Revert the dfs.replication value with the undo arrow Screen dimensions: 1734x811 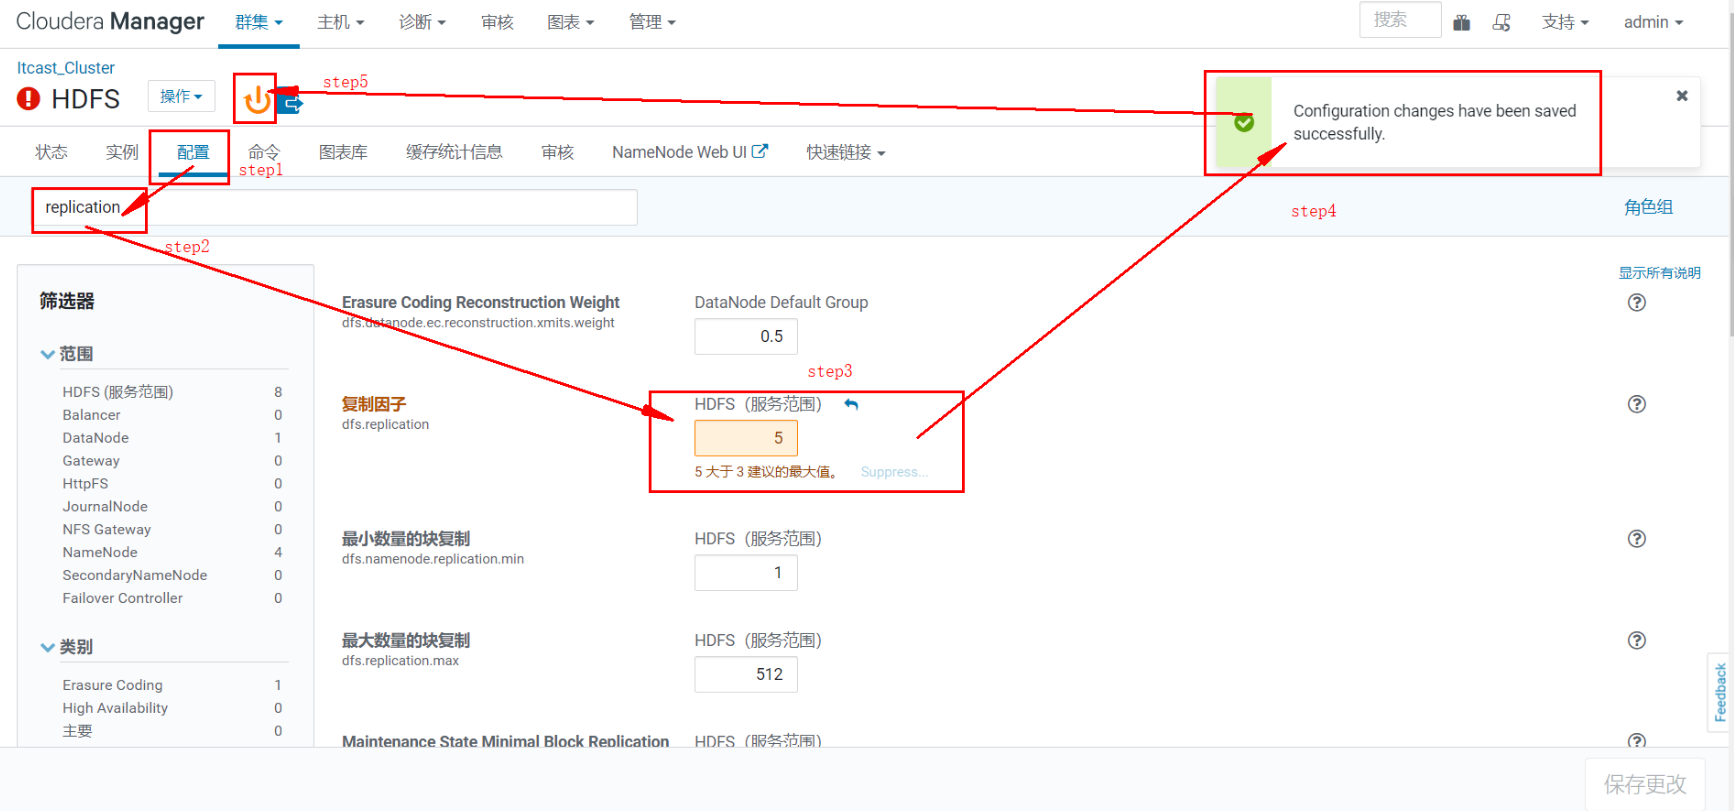tap(851, 404)
